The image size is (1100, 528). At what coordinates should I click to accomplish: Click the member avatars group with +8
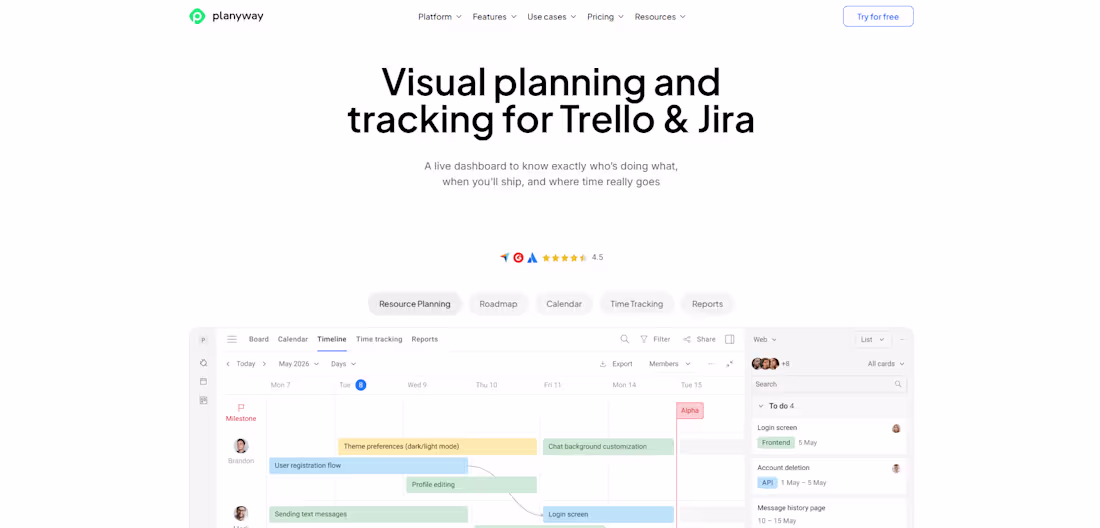point(771,364)
